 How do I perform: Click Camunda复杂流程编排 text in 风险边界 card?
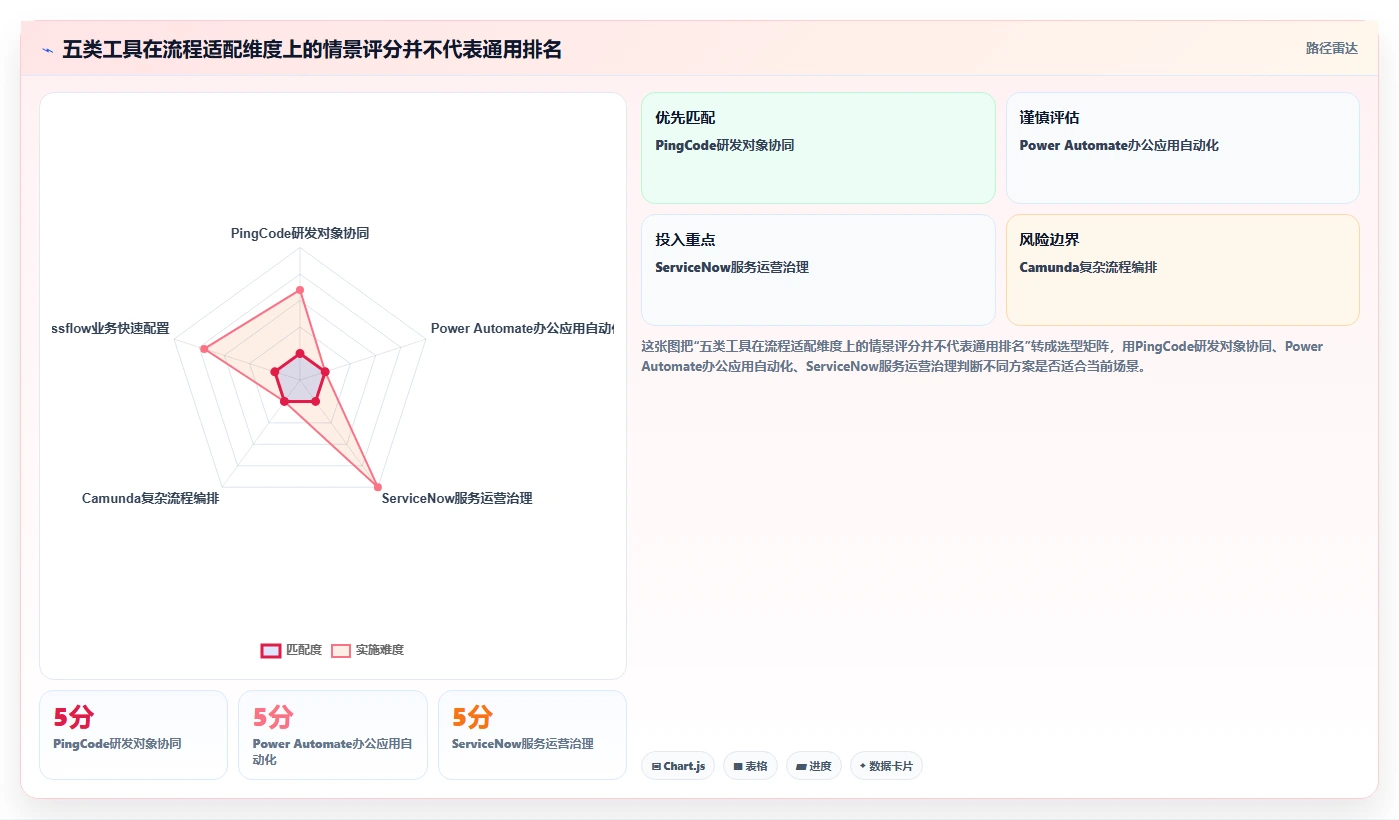1088,267
